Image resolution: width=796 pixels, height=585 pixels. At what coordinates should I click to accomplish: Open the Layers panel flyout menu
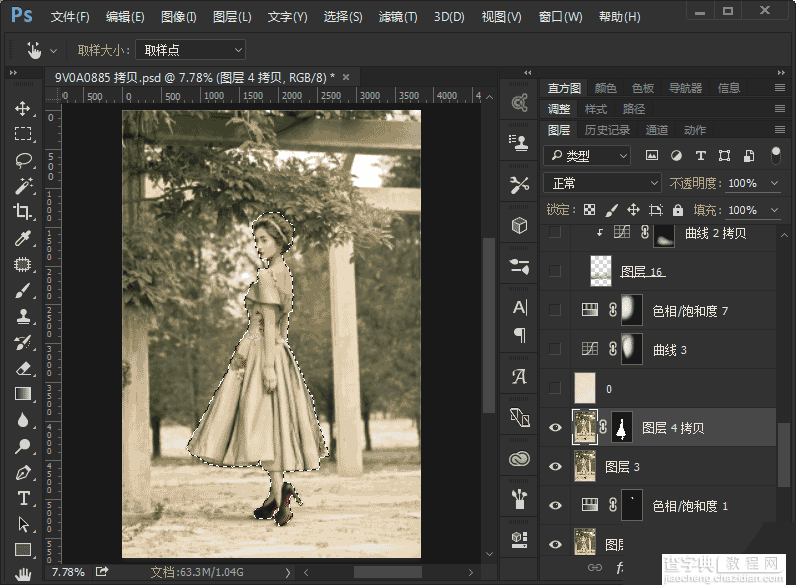(780, 130)
